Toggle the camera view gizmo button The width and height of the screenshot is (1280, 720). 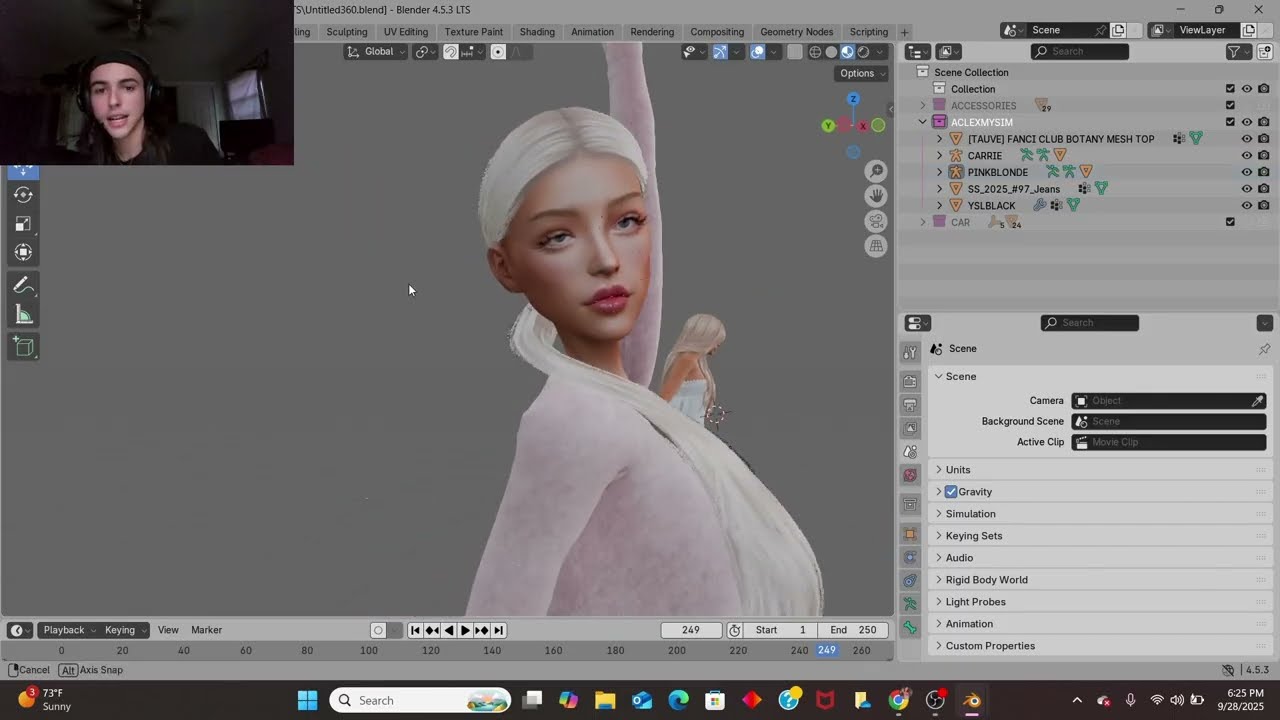click(876, 221)
